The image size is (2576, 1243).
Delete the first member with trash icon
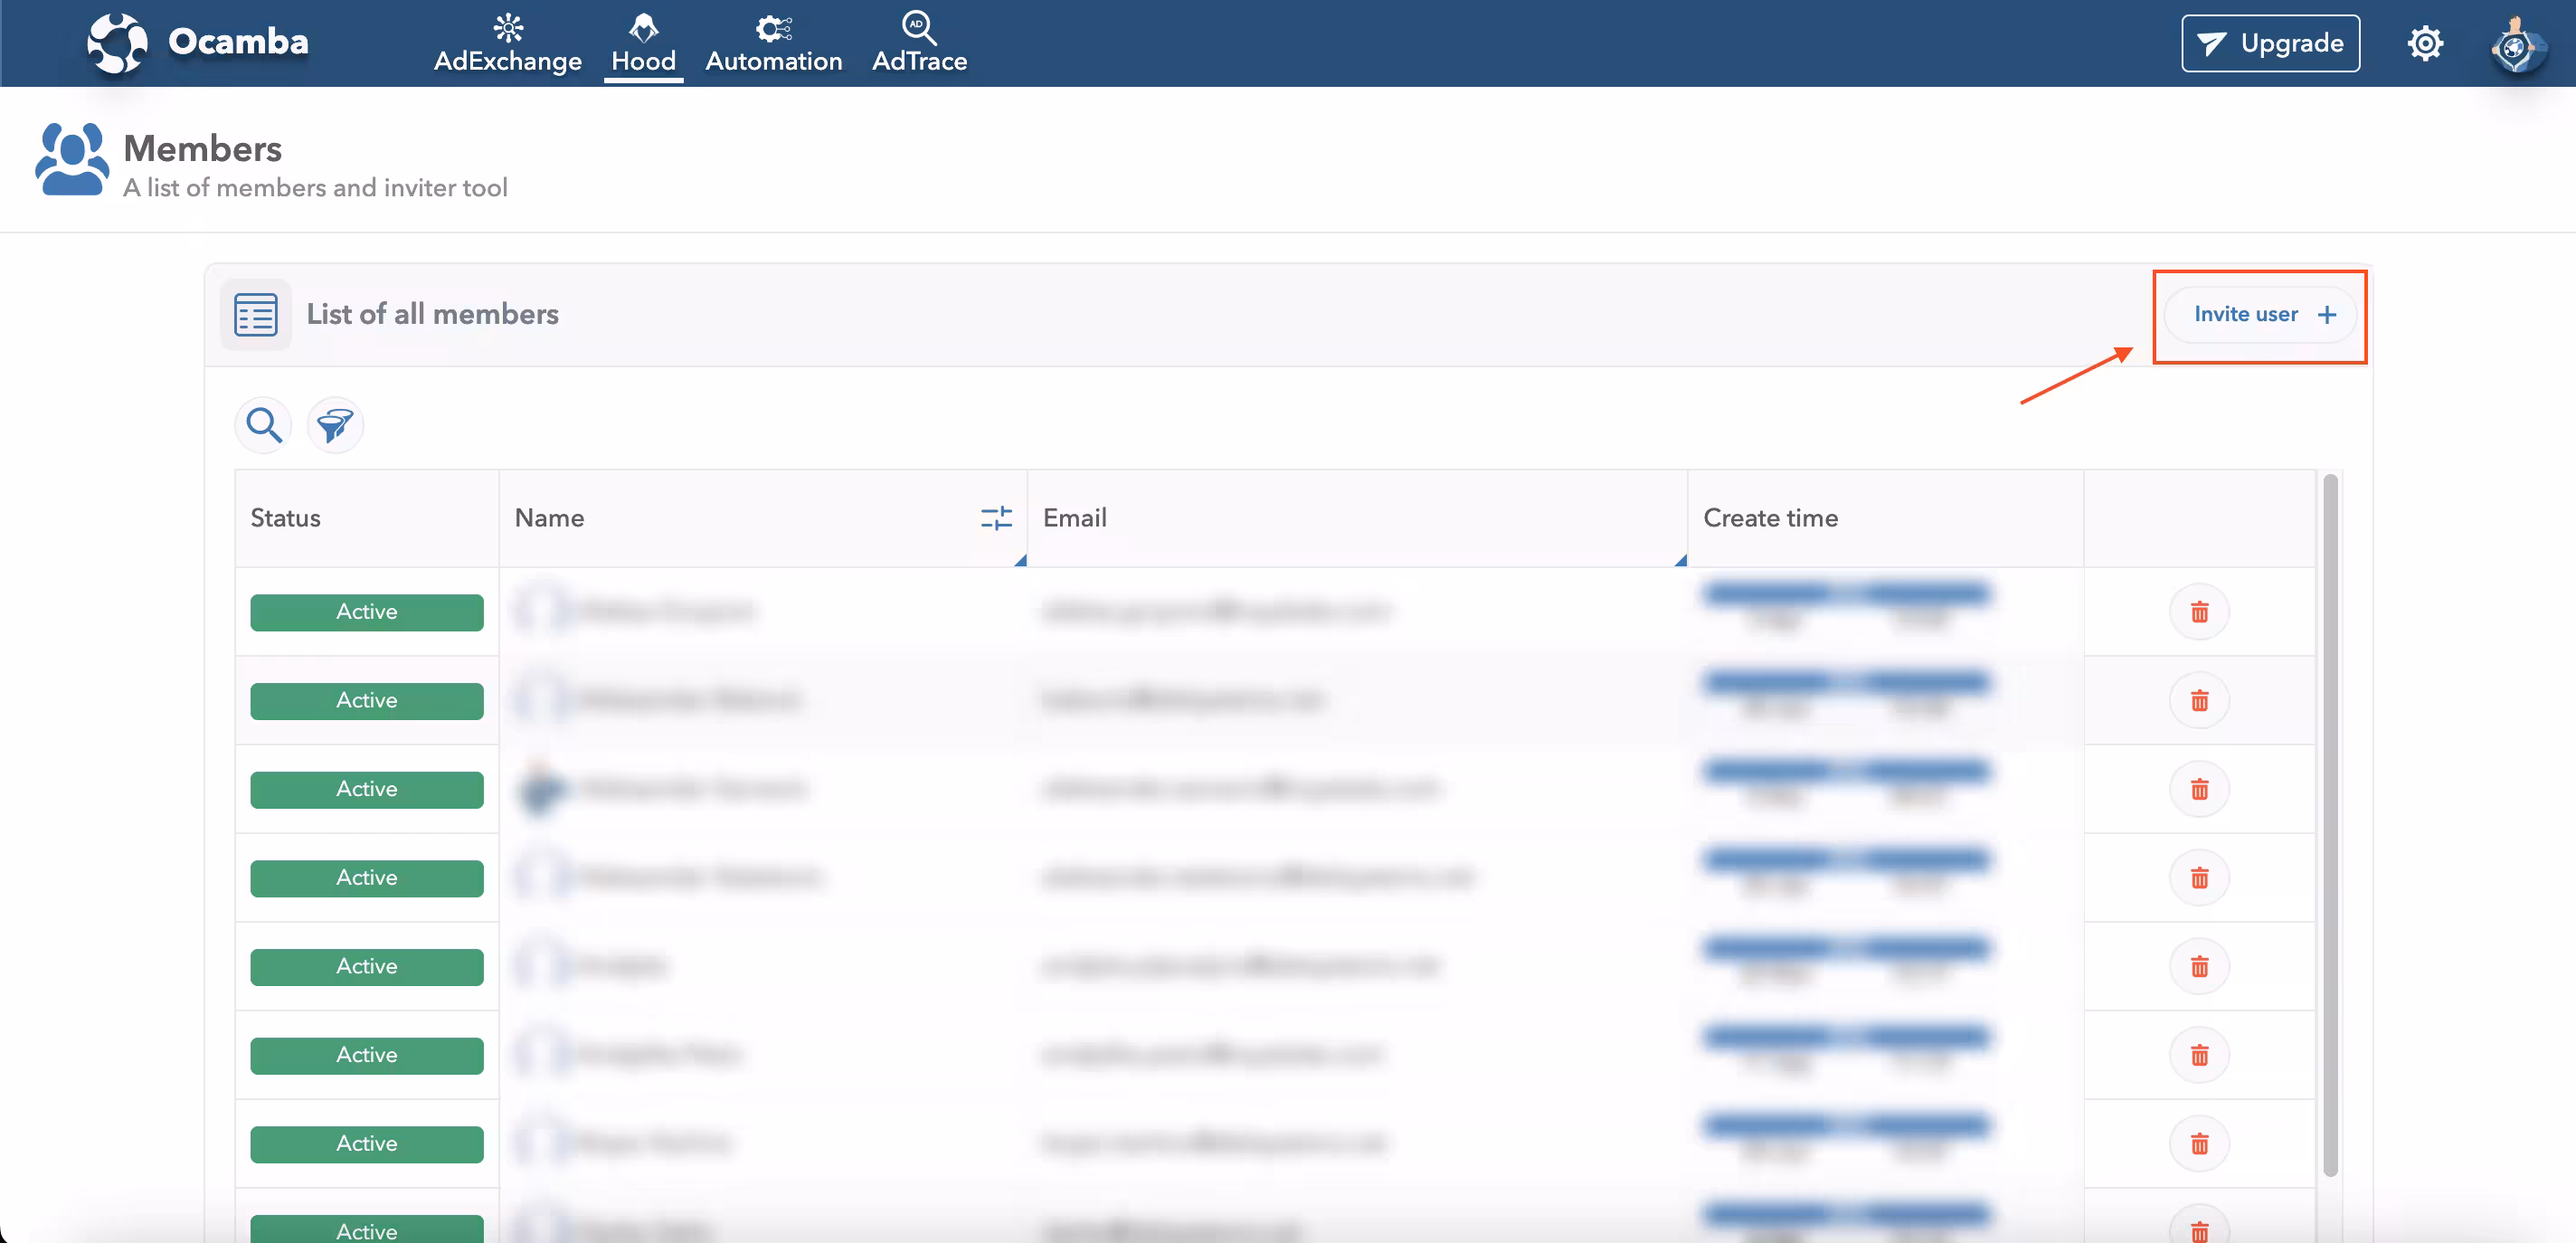pyautogui.click(x=2198, y=612)
